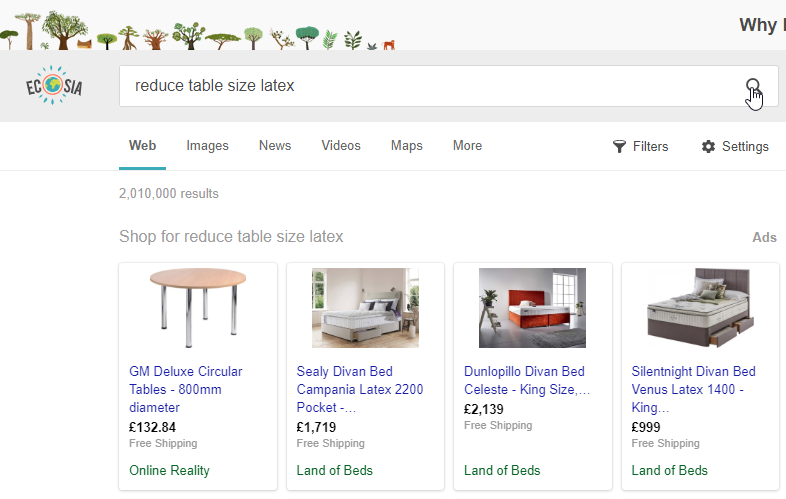Open the News tab
The width and height of the screenshot is (786, 499).
coord(275,145)
